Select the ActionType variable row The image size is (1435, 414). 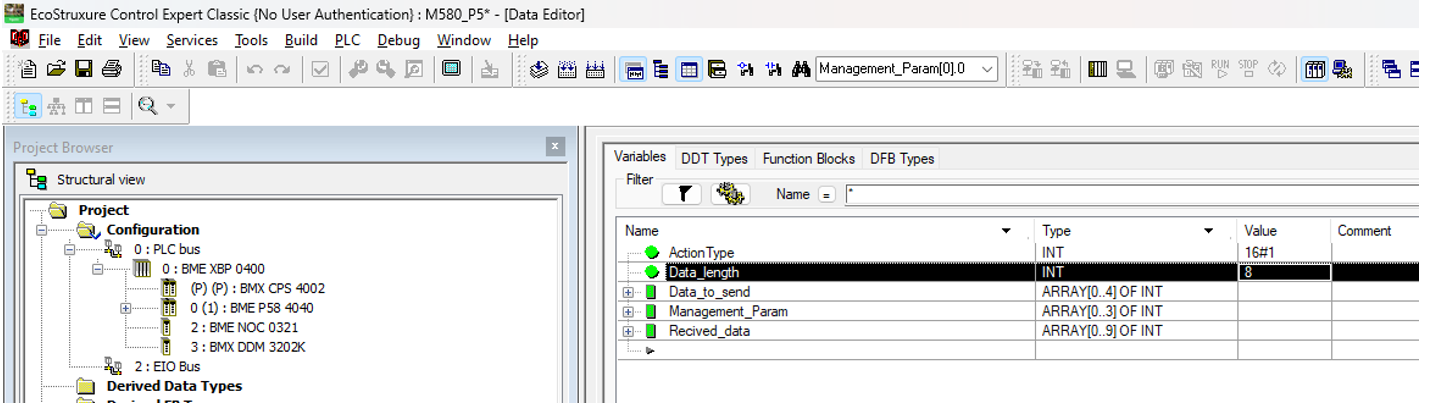pos(1017,253)
